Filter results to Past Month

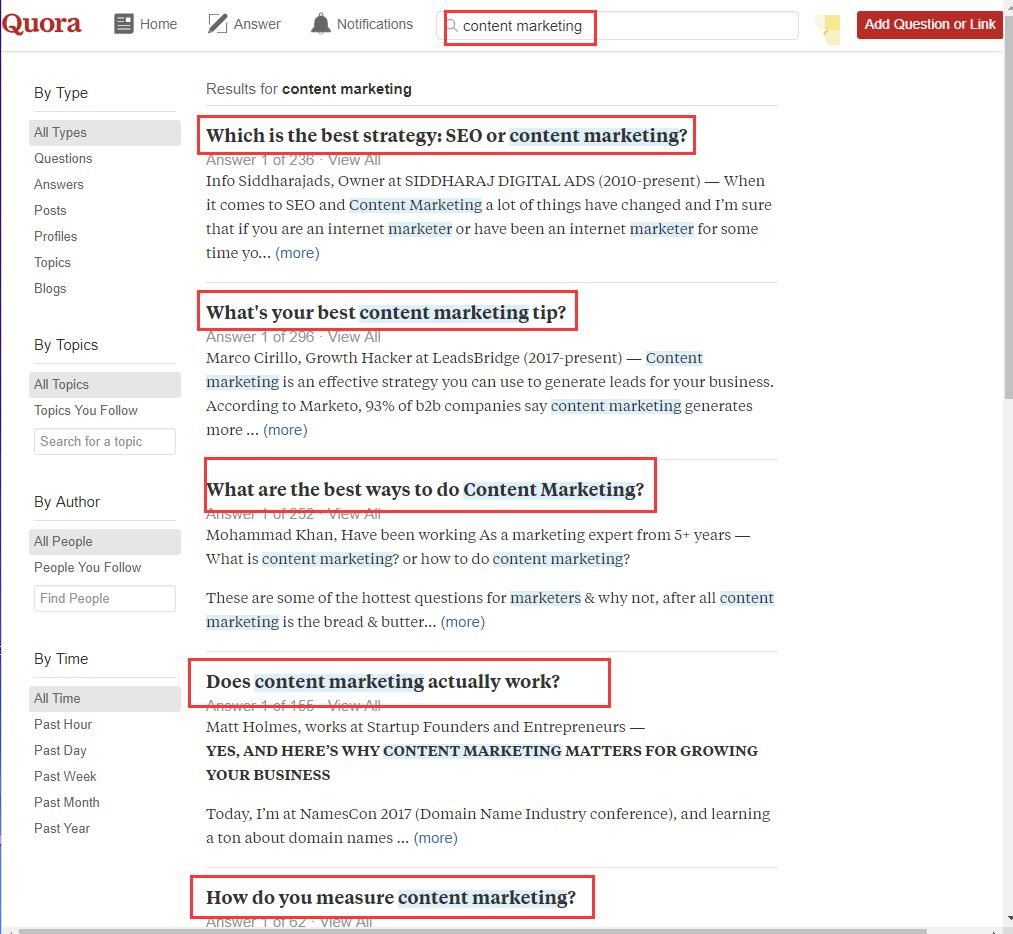[67, 802]
